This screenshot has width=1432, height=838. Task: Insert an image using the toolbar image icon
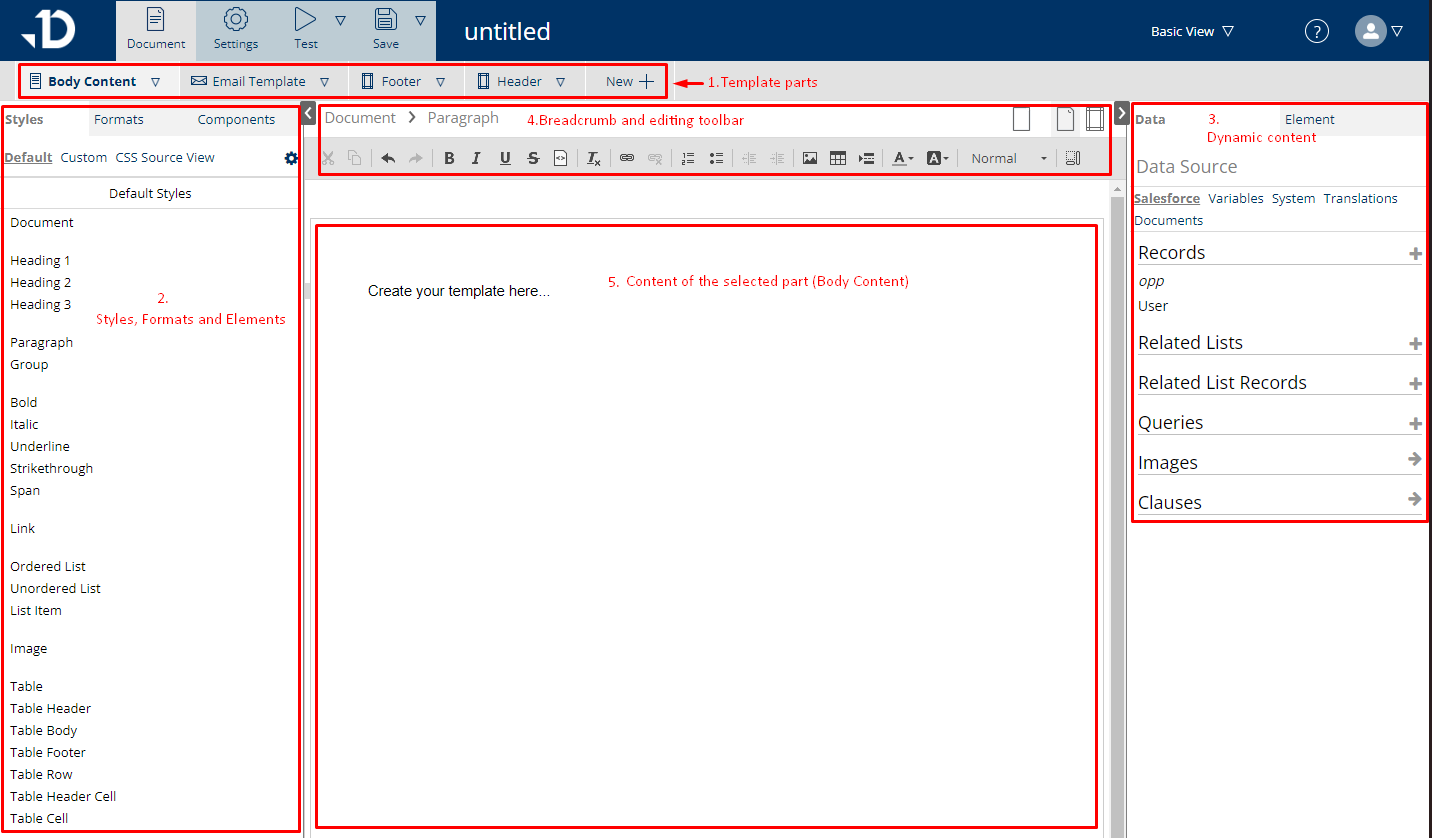(810, 158)
